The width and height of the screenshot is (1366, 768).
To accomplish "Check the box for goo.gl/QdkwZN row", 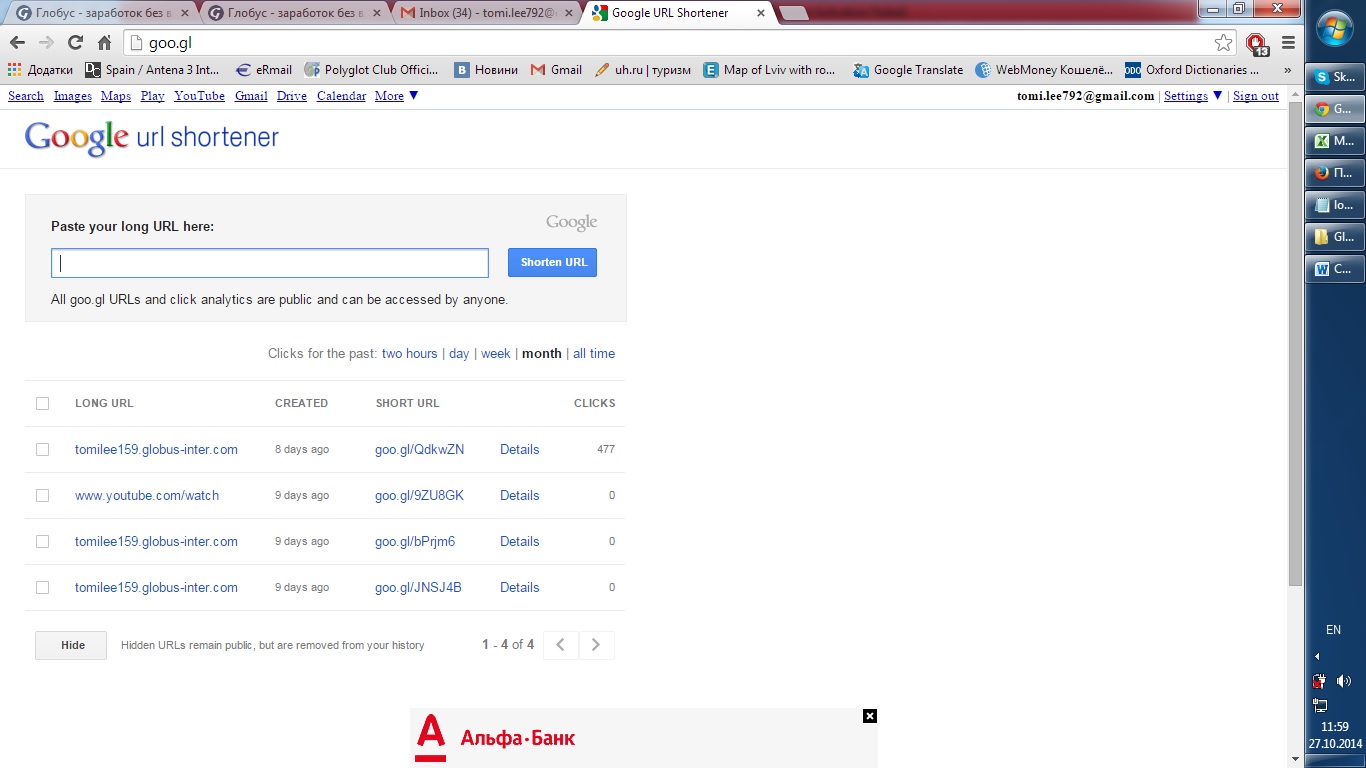I will [42, 449].
